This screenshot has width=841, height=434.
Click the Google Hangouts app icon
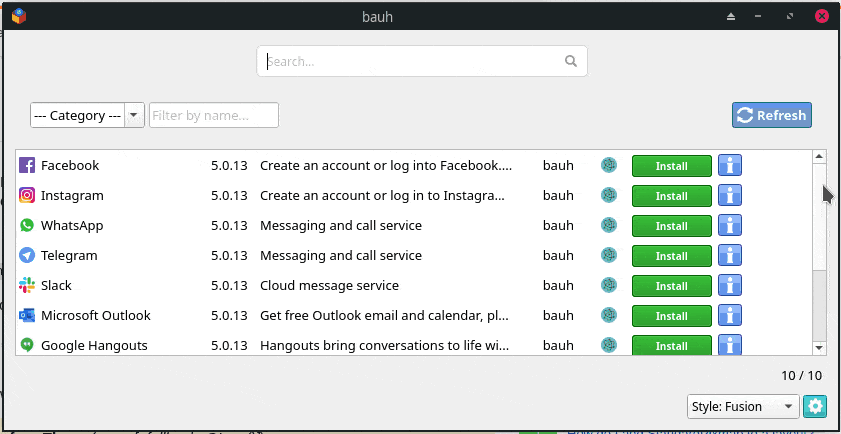27,345
